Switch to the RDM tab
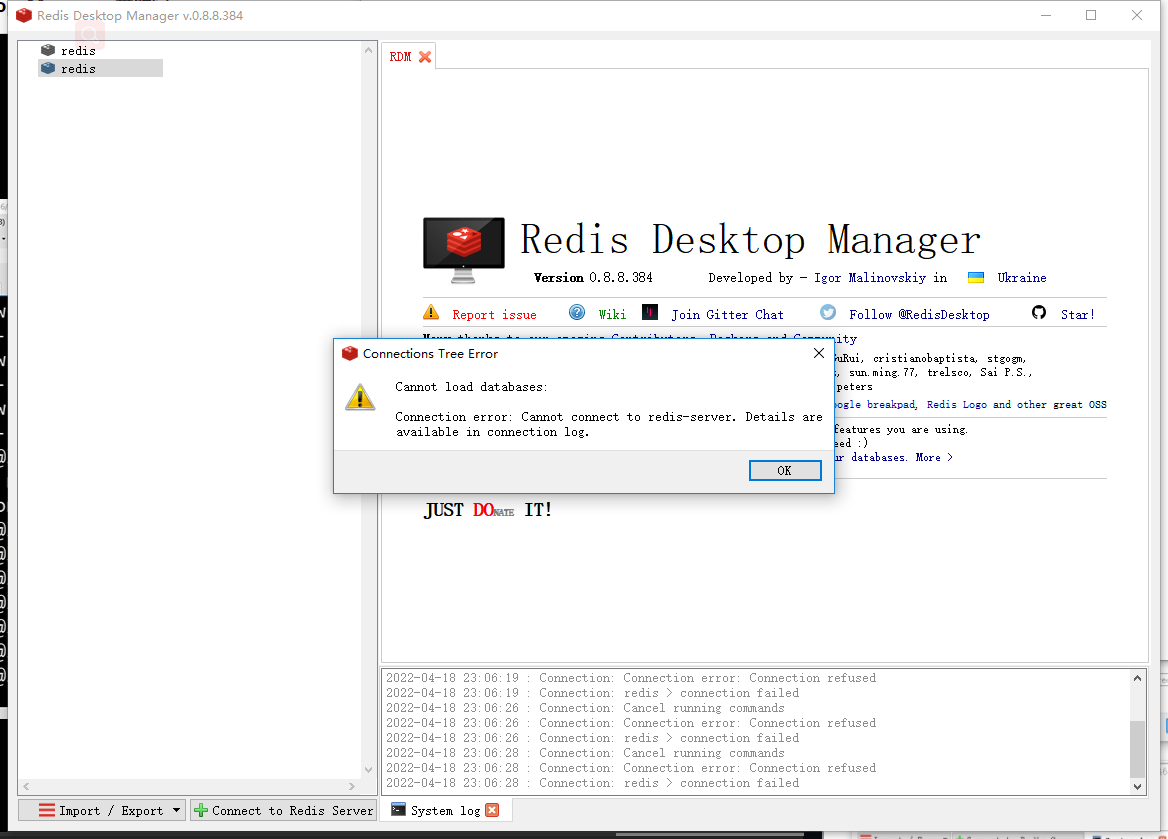 click(400, 57)
